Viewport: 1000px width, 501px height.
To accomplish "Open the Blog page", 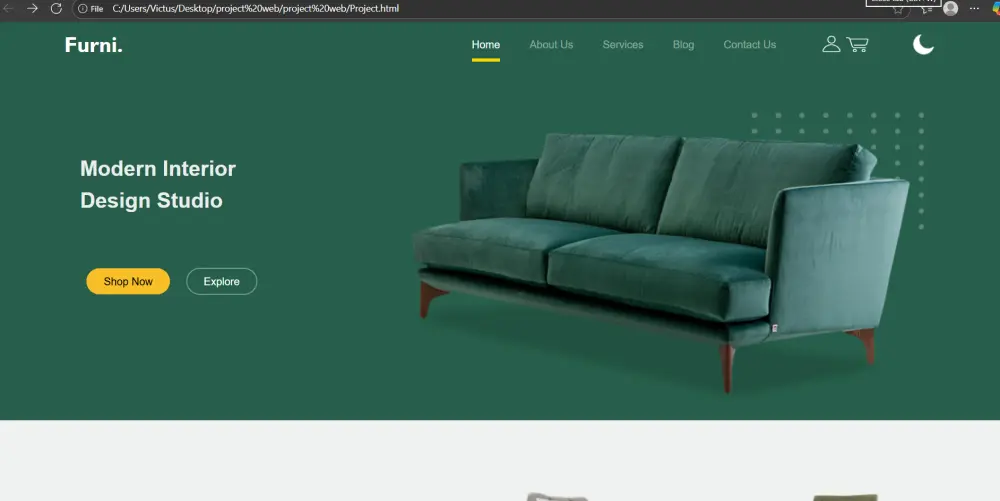I will [683, 45].
